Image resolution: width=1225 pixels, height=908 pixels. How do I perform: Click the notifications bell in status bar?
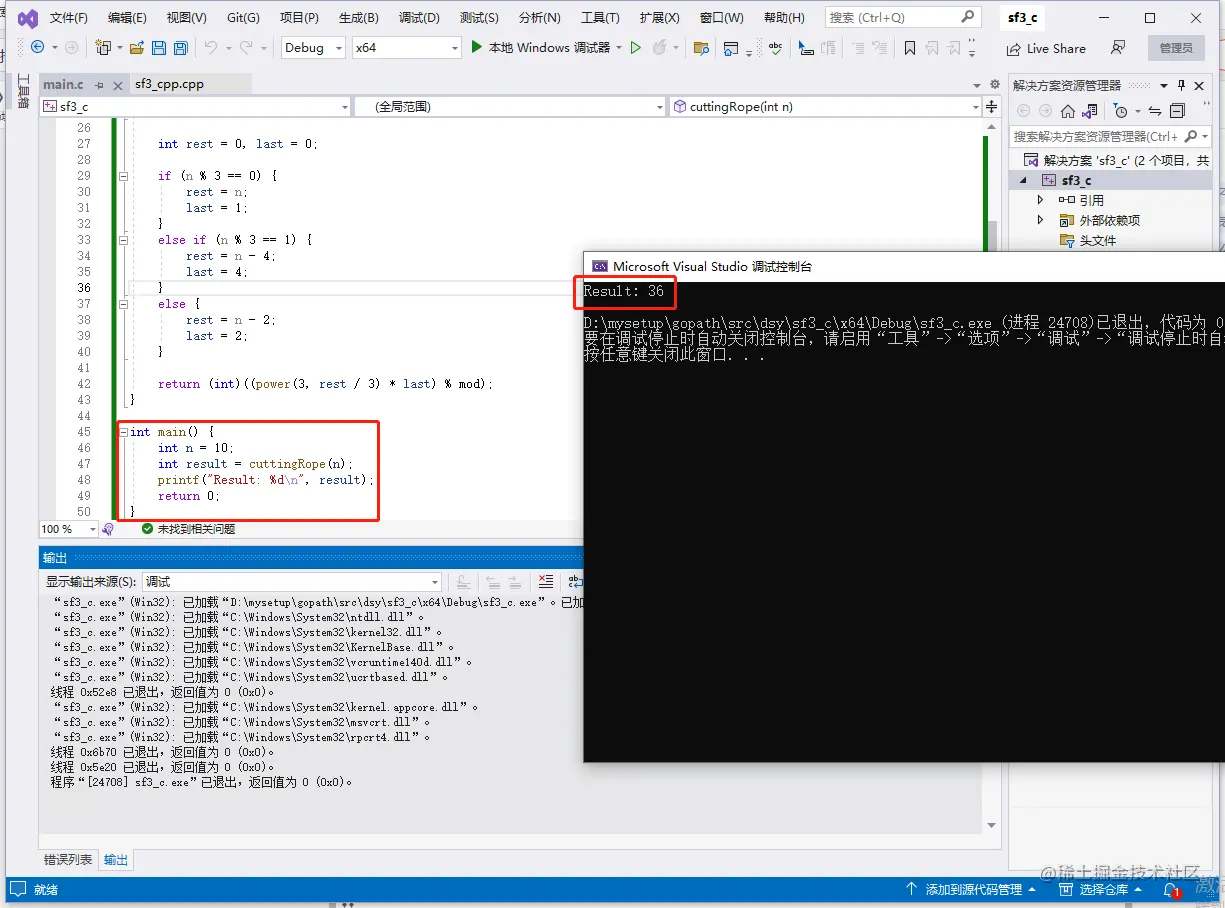click(x=1171, y=889)
